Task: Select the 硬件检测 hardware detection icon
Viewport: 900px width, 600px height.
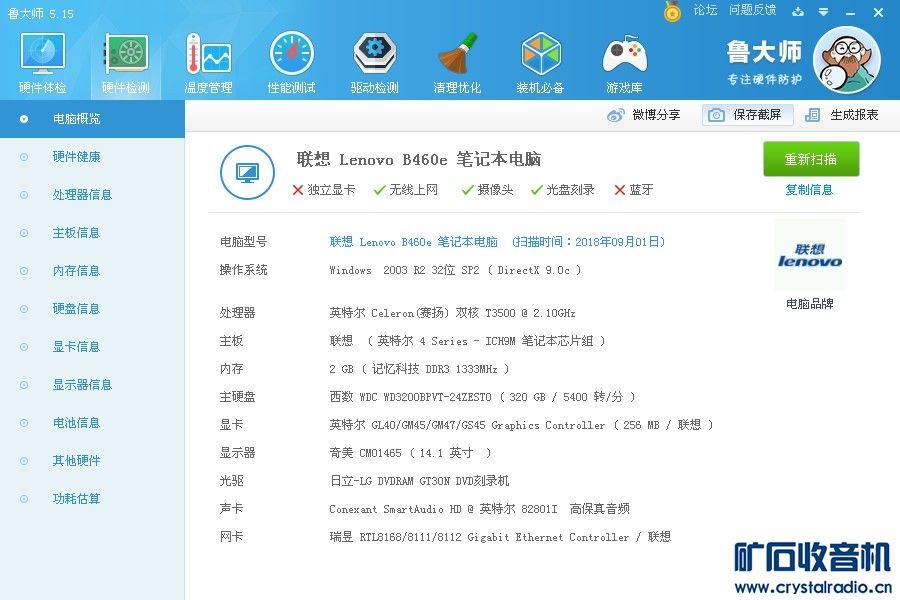Action: pos(126,63)
